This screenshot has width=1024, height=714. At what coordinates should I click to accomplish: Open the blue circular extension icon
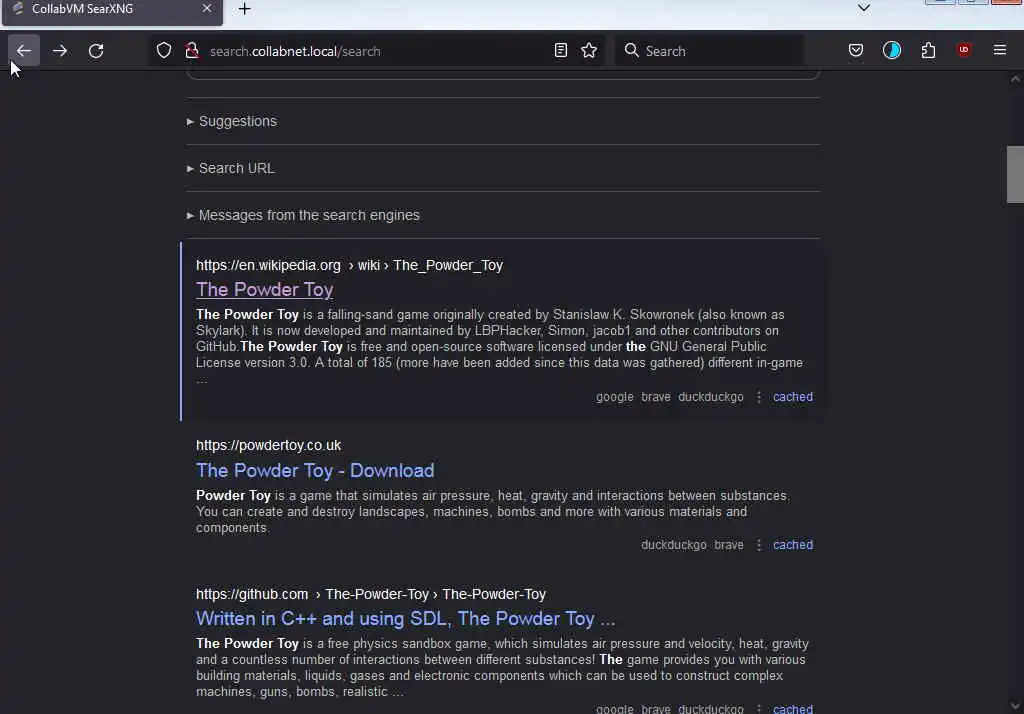(x=891, y=50)
